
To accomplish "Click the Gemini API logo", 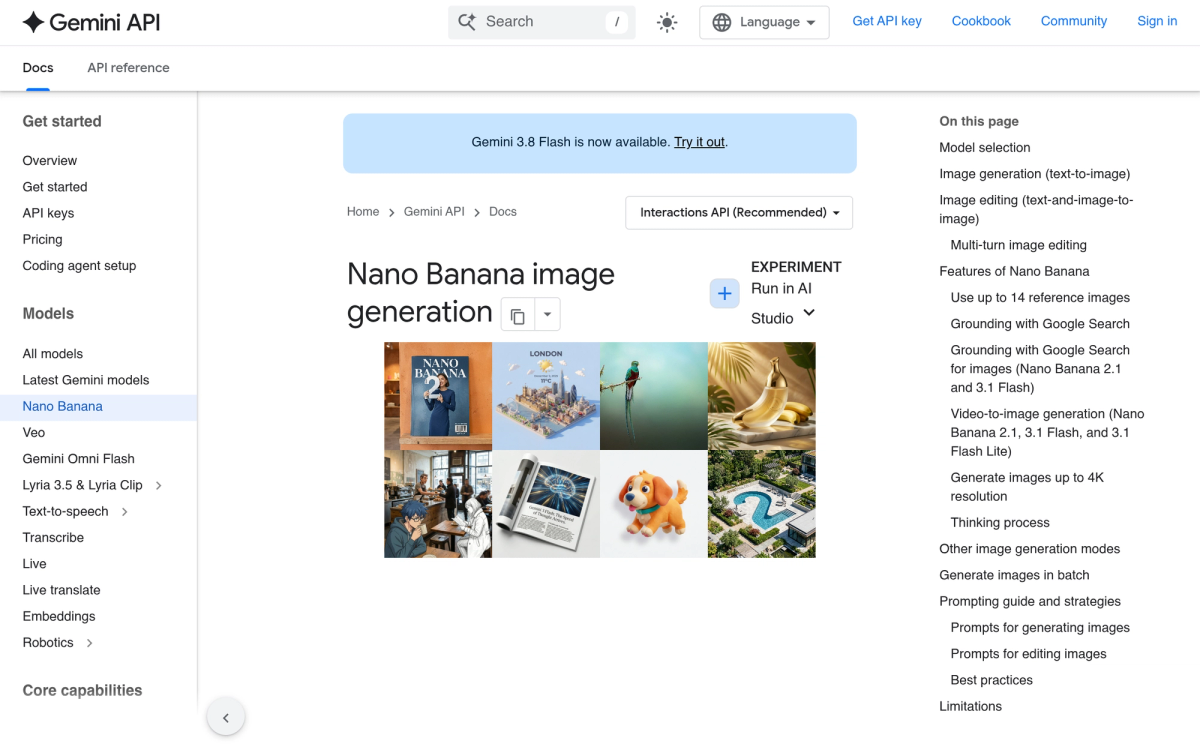I will (x=91, y=22).
